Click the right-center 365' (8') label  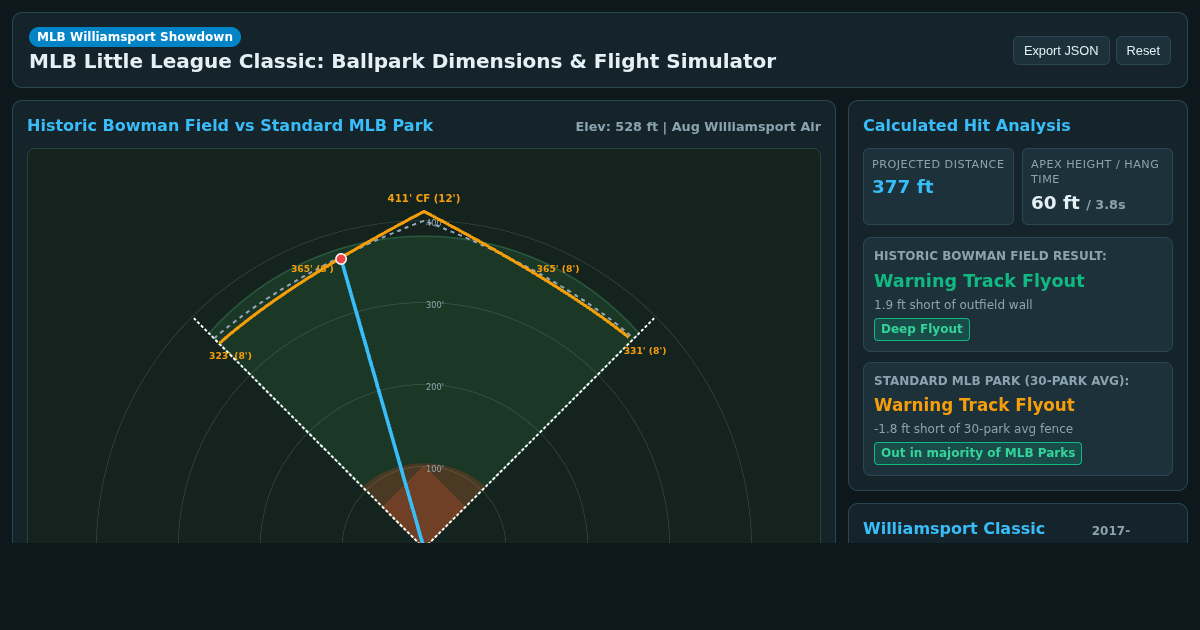coord(558,269)
